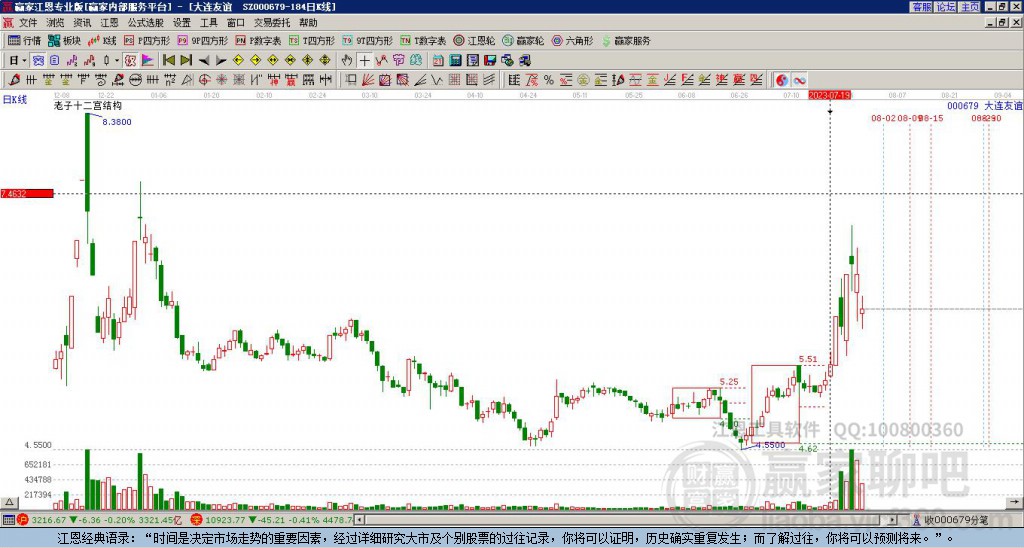This screenshot has width=1024, height=548.
Task: Switch to the K线 chart view
Action: coord(102,40)
